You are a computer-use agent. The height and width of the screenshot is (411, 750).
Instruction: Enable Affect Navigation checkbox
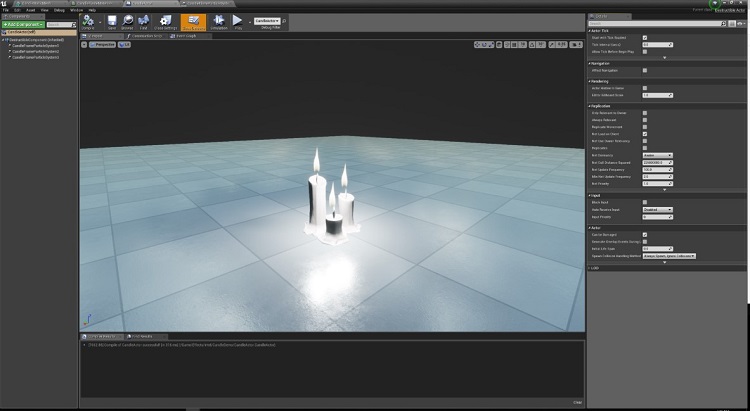pyautogui.click(x=645, y=70)
